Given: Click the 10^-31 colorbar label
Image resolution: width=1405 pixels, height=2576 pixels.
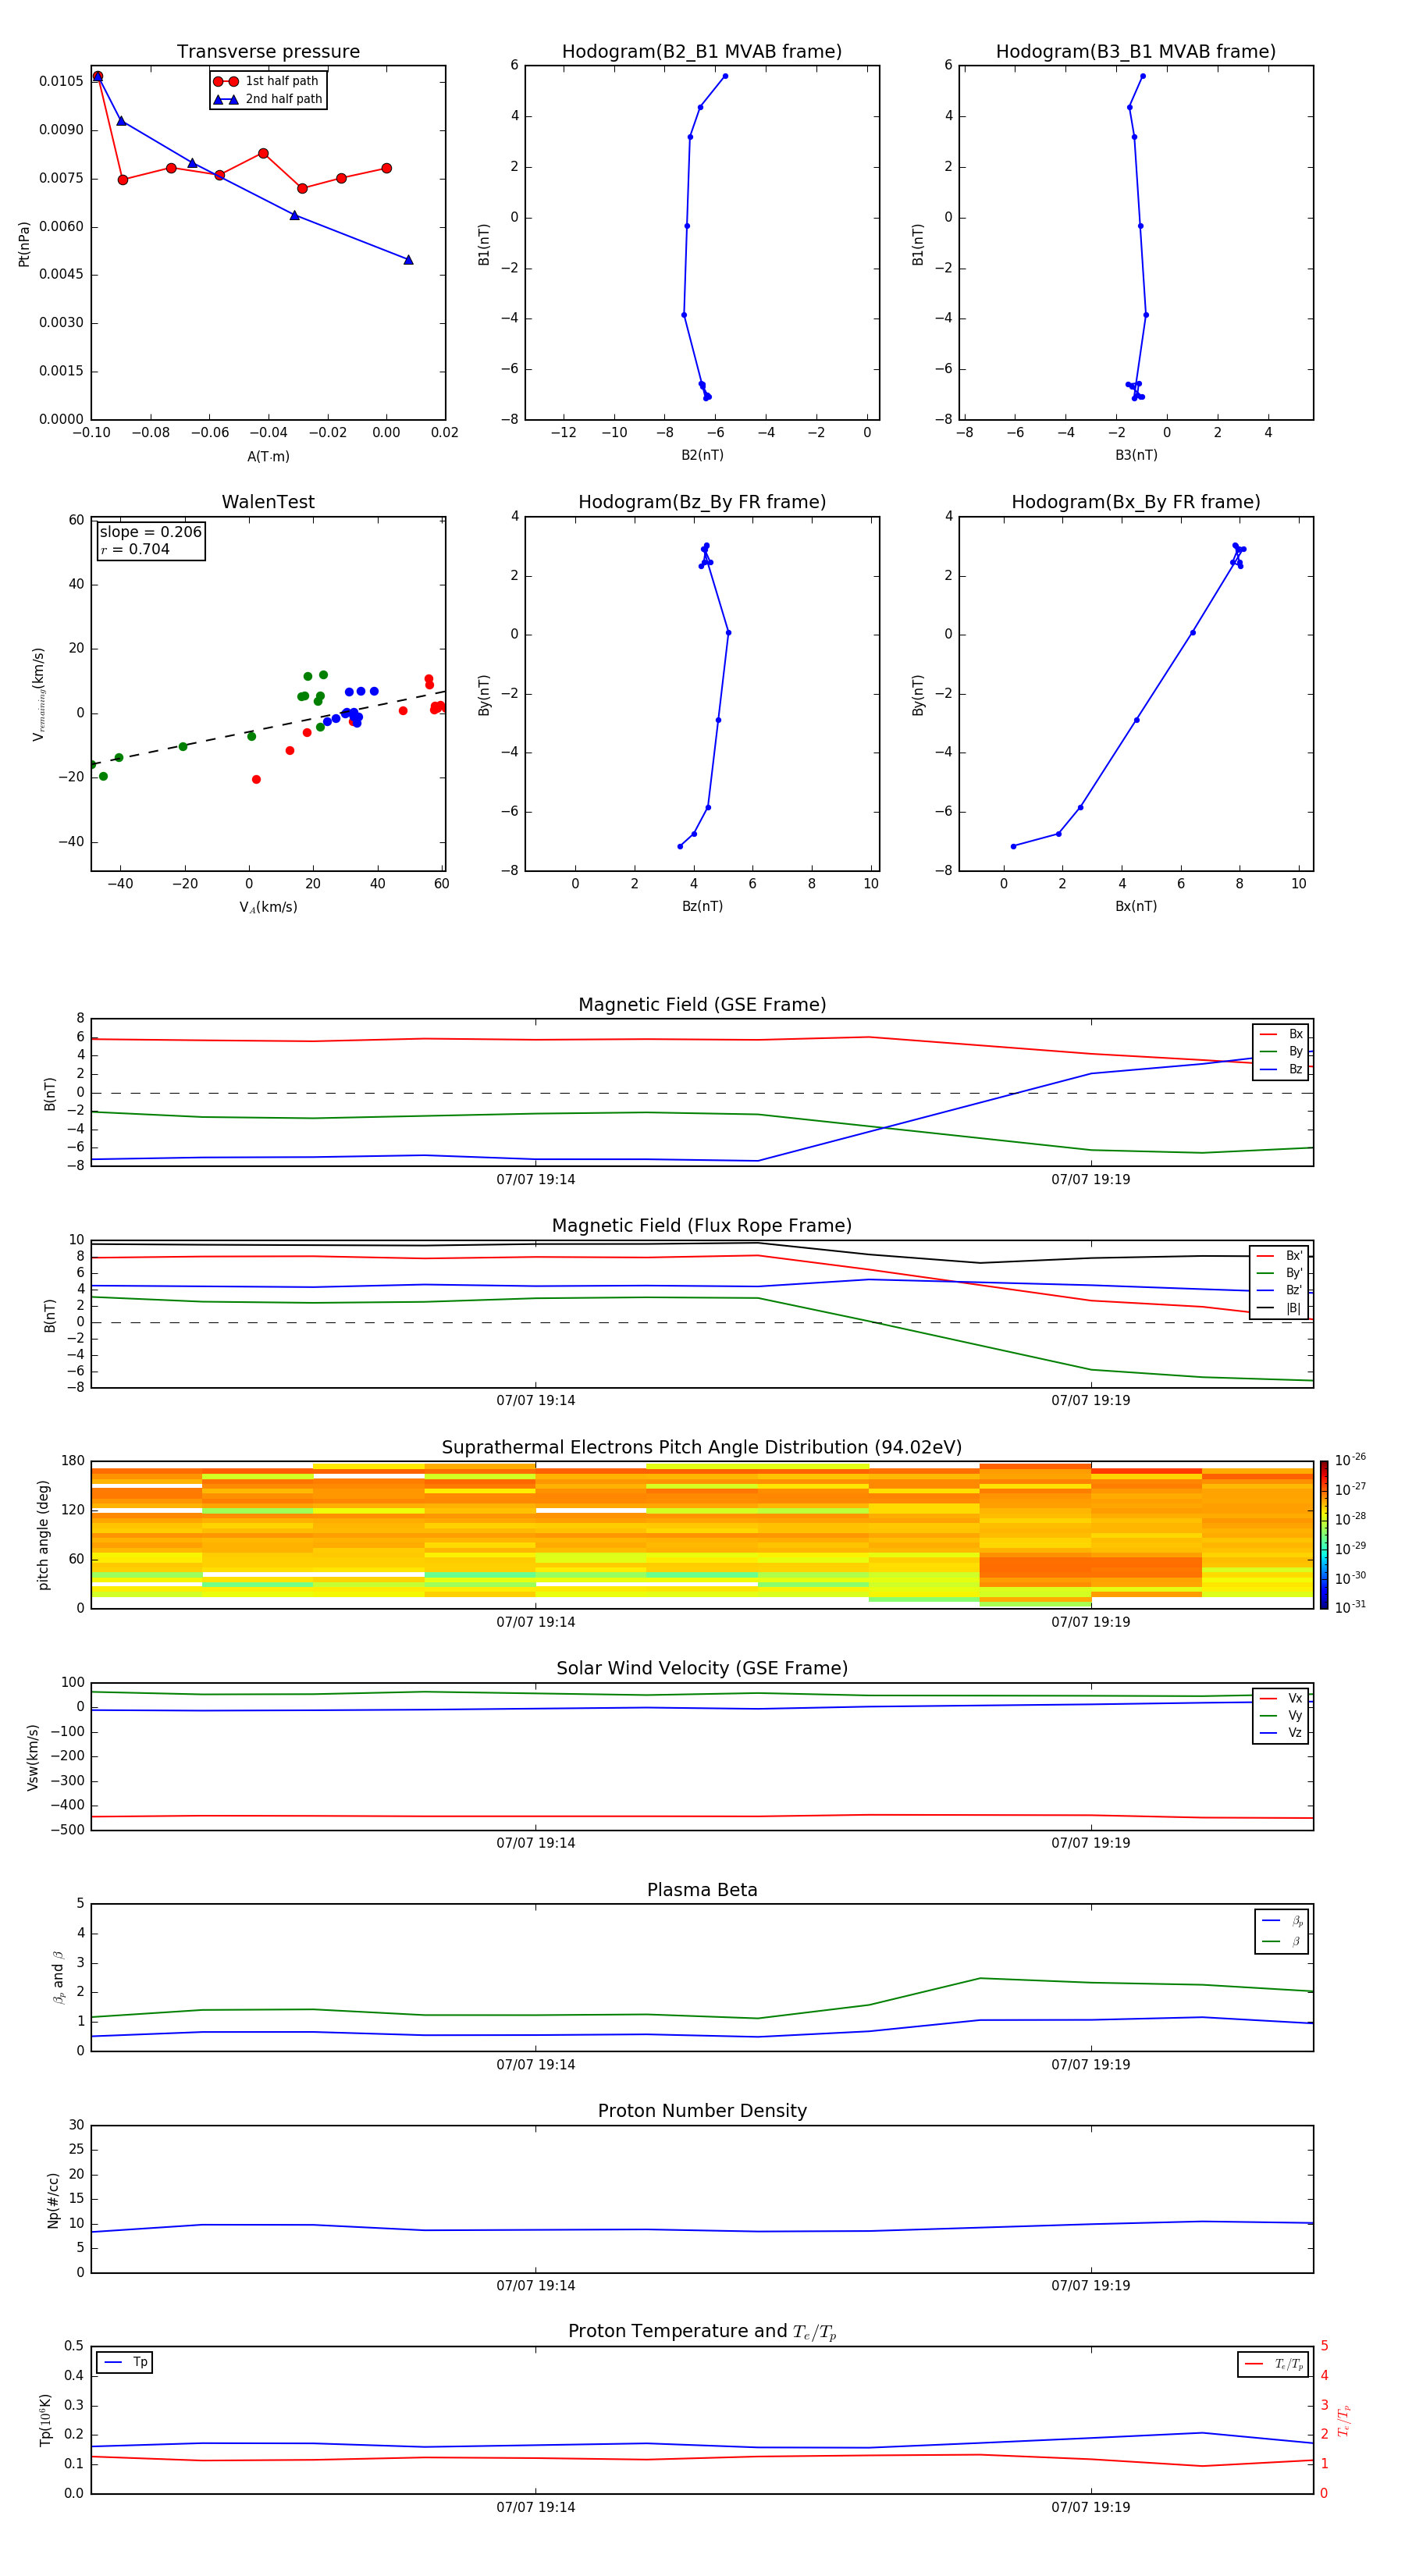Looking at the screenshot, I should click(x=1350, y=1607).
